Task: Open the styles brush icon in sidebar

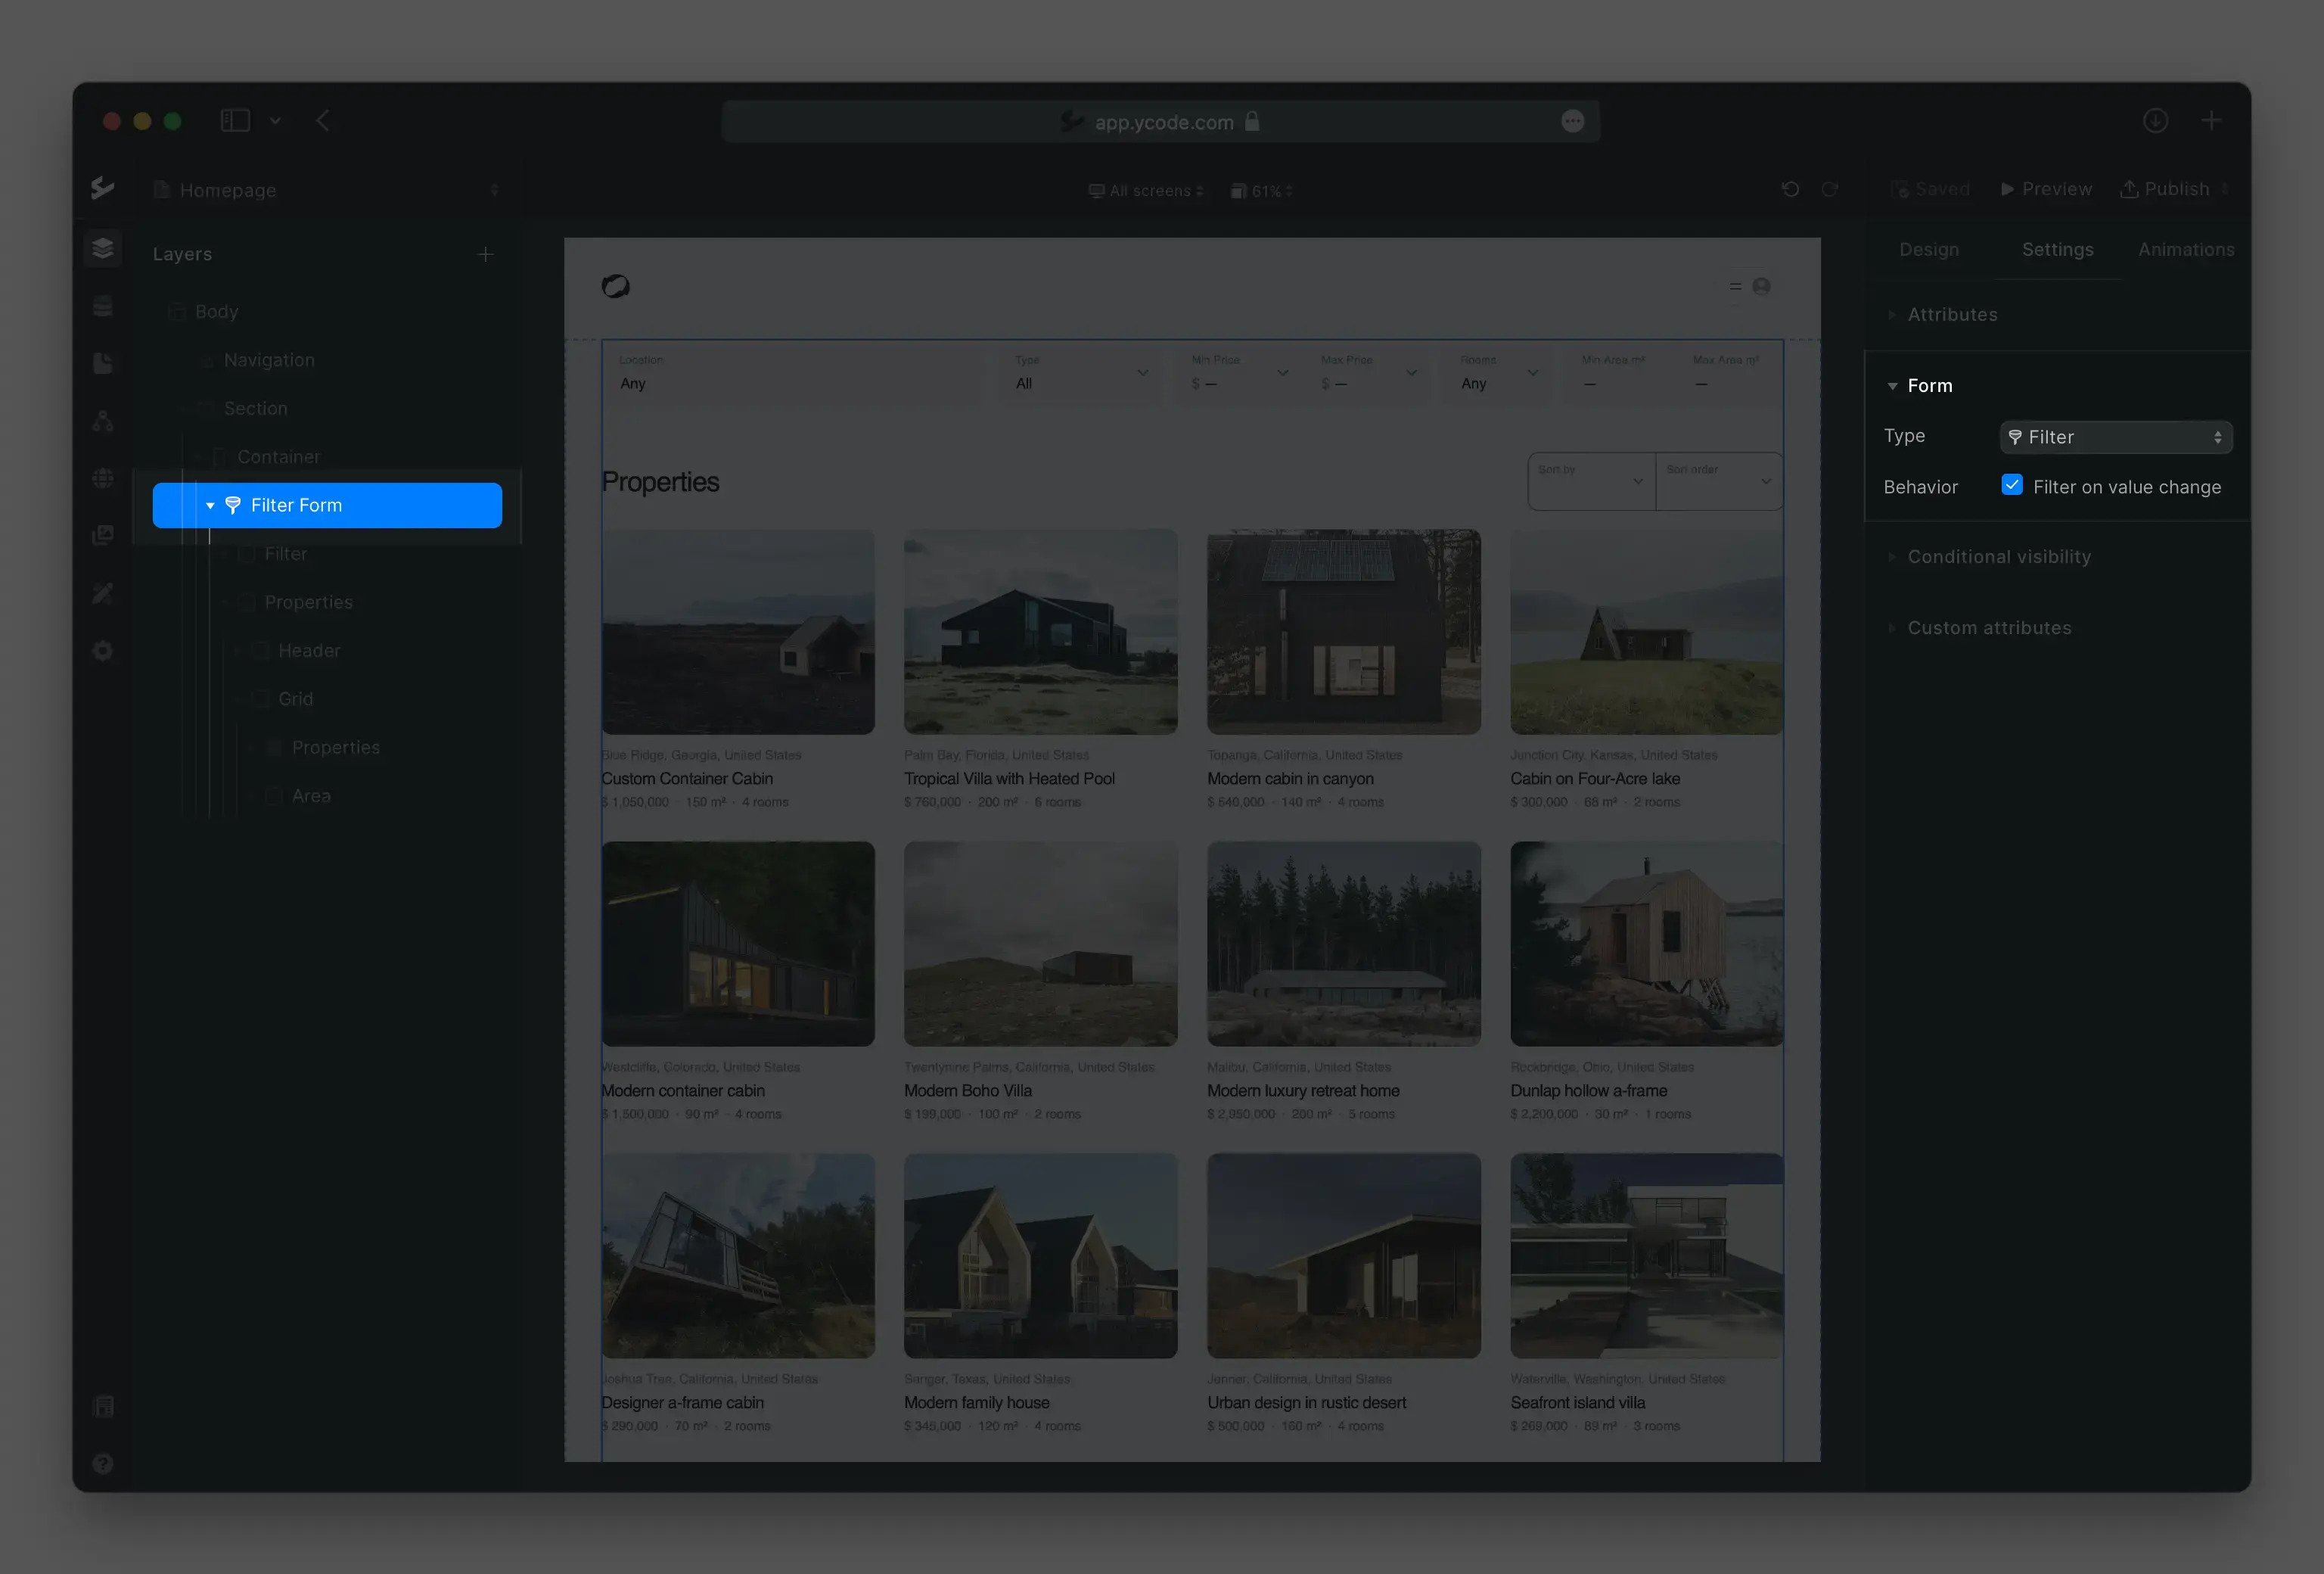Action: [x=102, y=593]
